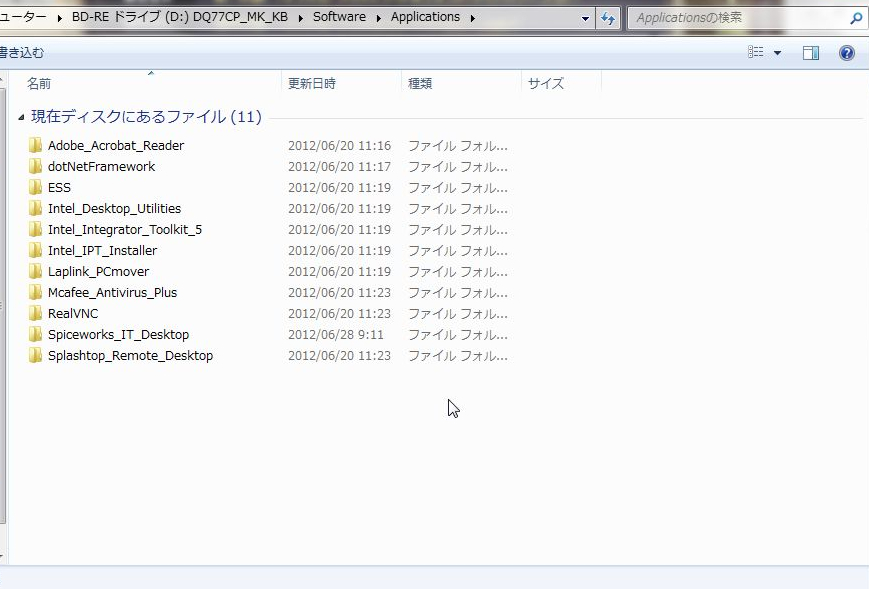869x589 pixels.
Task: Click the vertical scrollbar of the left pane
Action: tap(2, 305)
